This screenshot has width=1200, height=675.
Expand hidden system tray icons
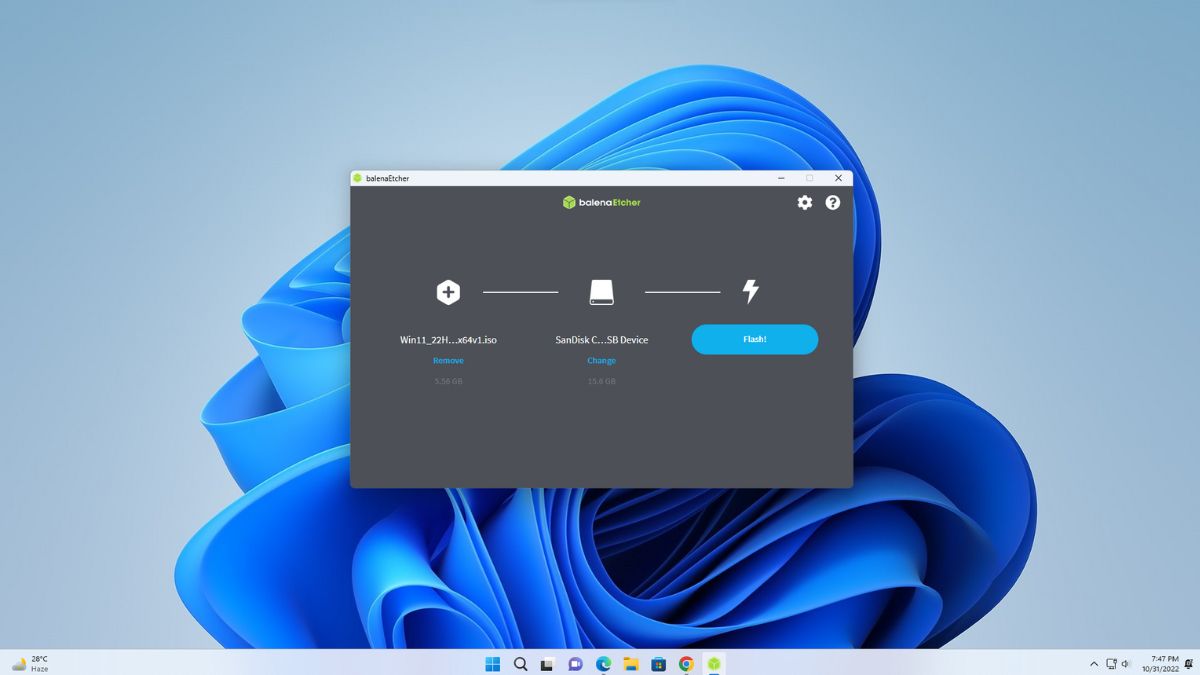point(1094,663)
